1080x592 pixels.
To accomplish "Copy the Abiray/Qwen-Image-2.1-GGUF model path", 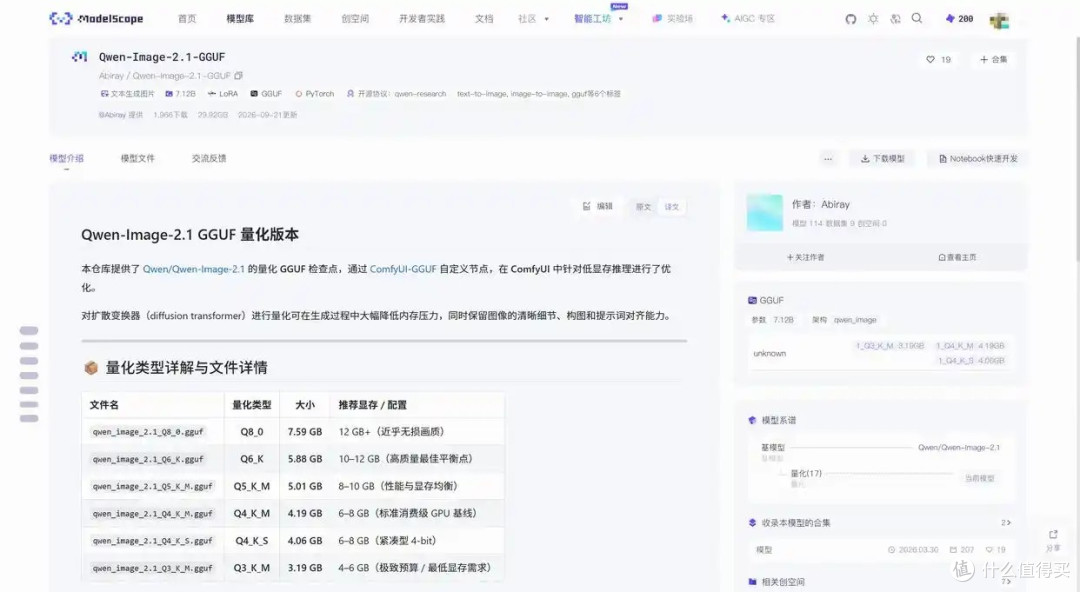I will click(238, 76).
